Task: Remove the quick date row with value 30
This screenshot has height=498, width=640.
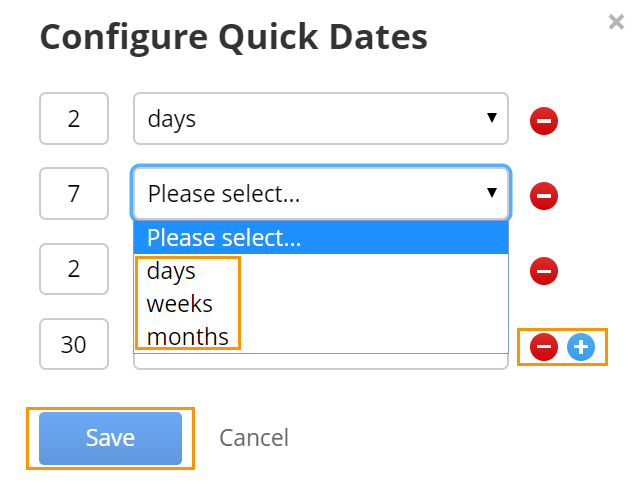Action: (544, 347)
